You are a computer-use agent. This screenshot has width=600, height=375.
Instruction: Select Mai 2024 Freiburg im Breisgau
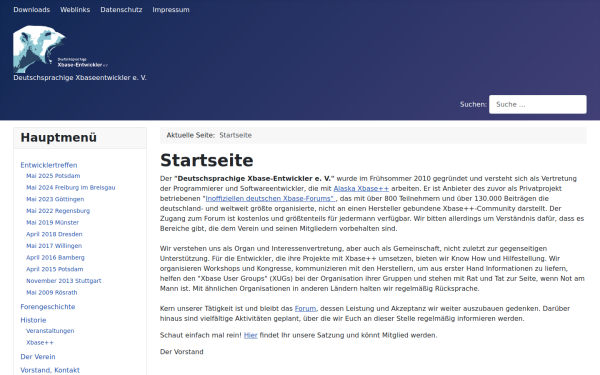pyautogui.click(x=70, y=188)
